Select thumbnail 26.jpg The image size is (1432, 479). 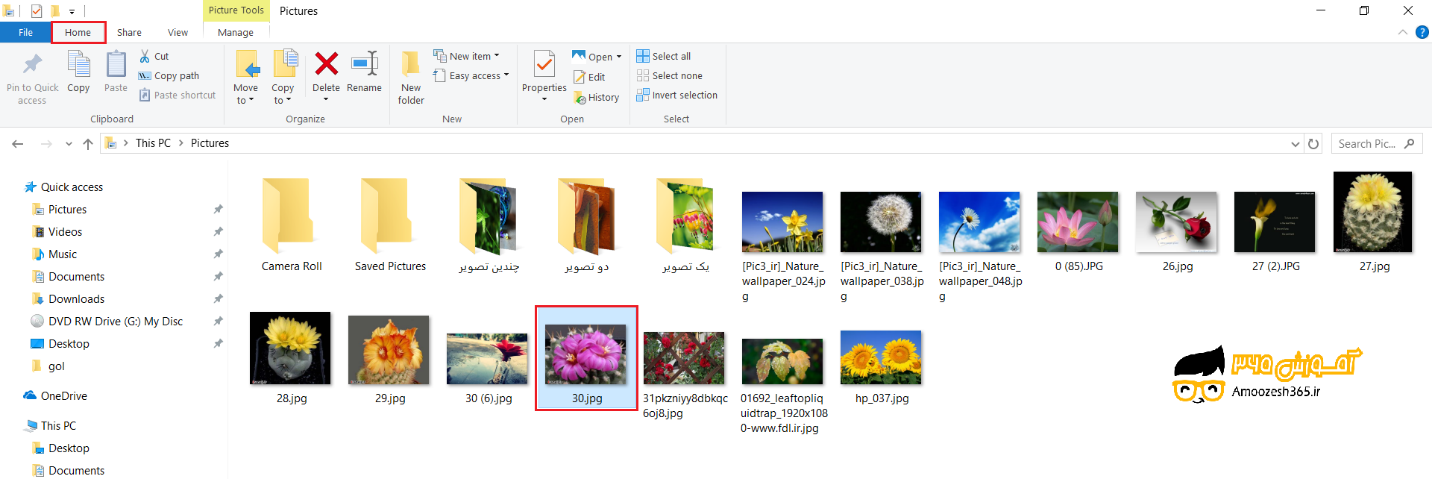point(1179,231)
